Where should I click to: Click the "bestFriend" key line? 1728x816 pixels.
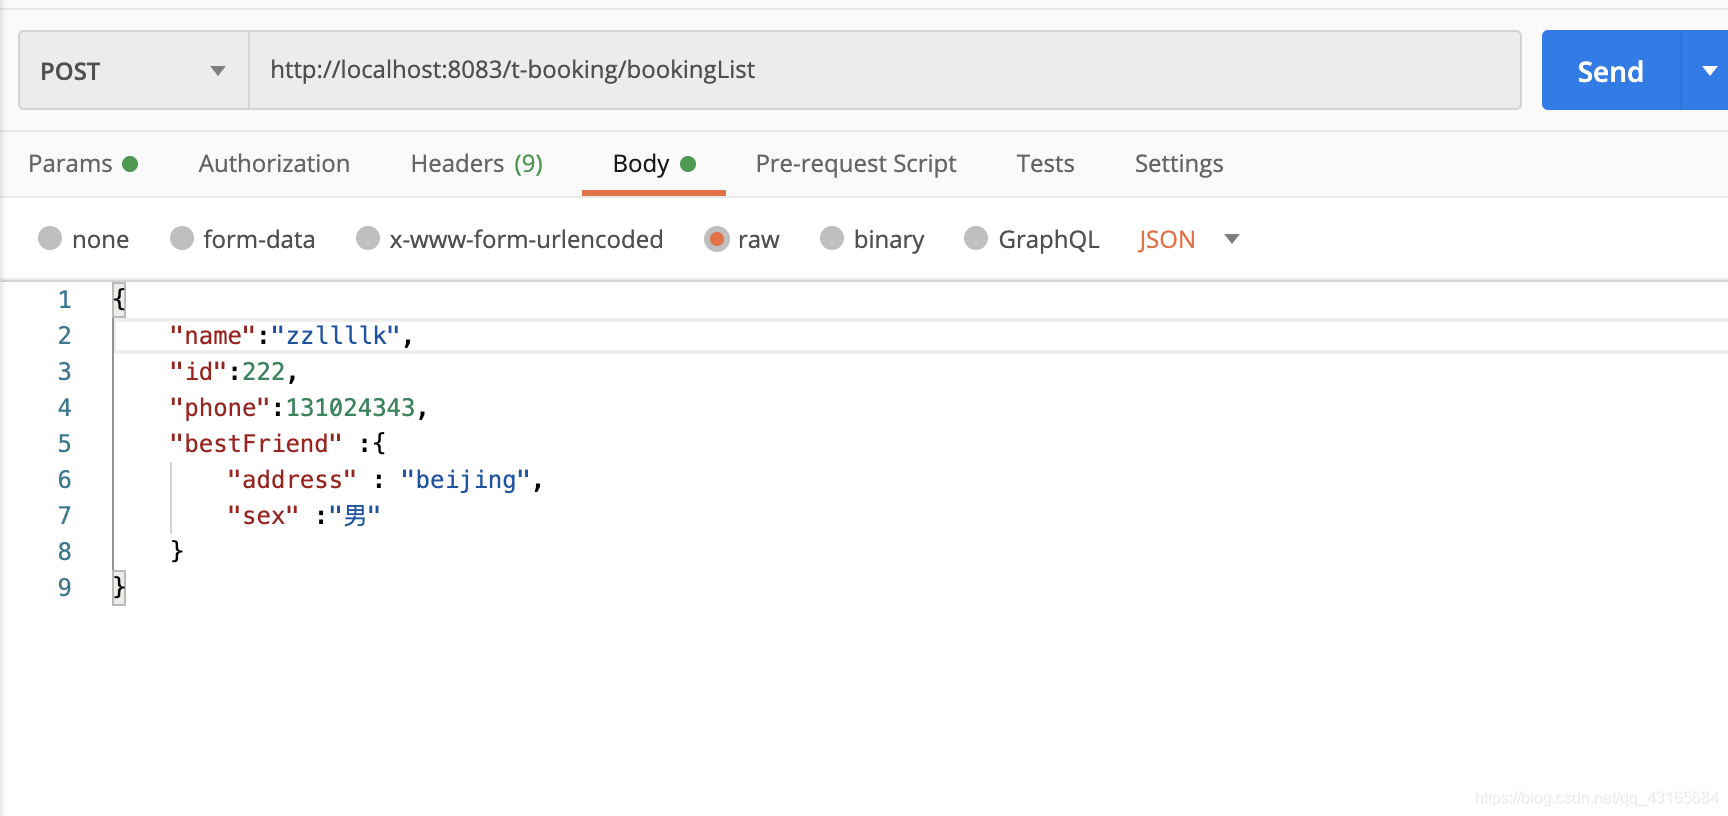coord(277,443)
